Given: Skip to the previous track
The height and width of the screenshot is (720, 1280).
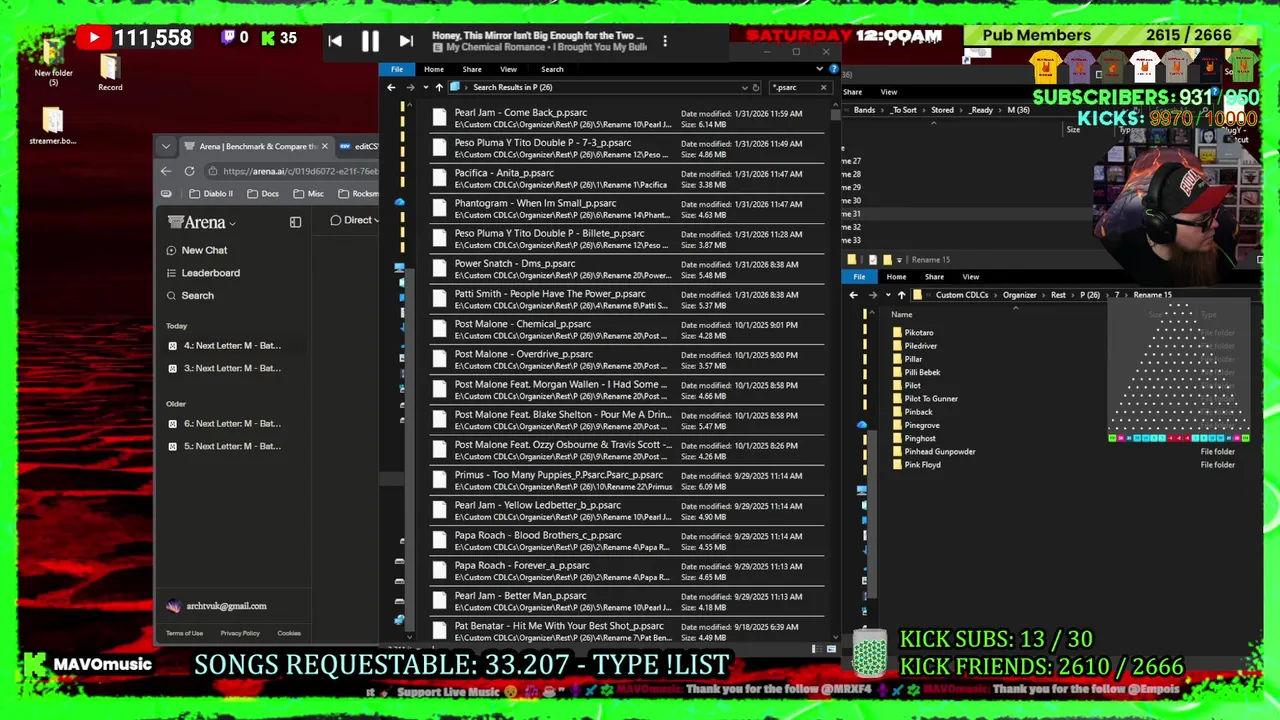Looking at the screenshot, I should [x=335, y=41].
